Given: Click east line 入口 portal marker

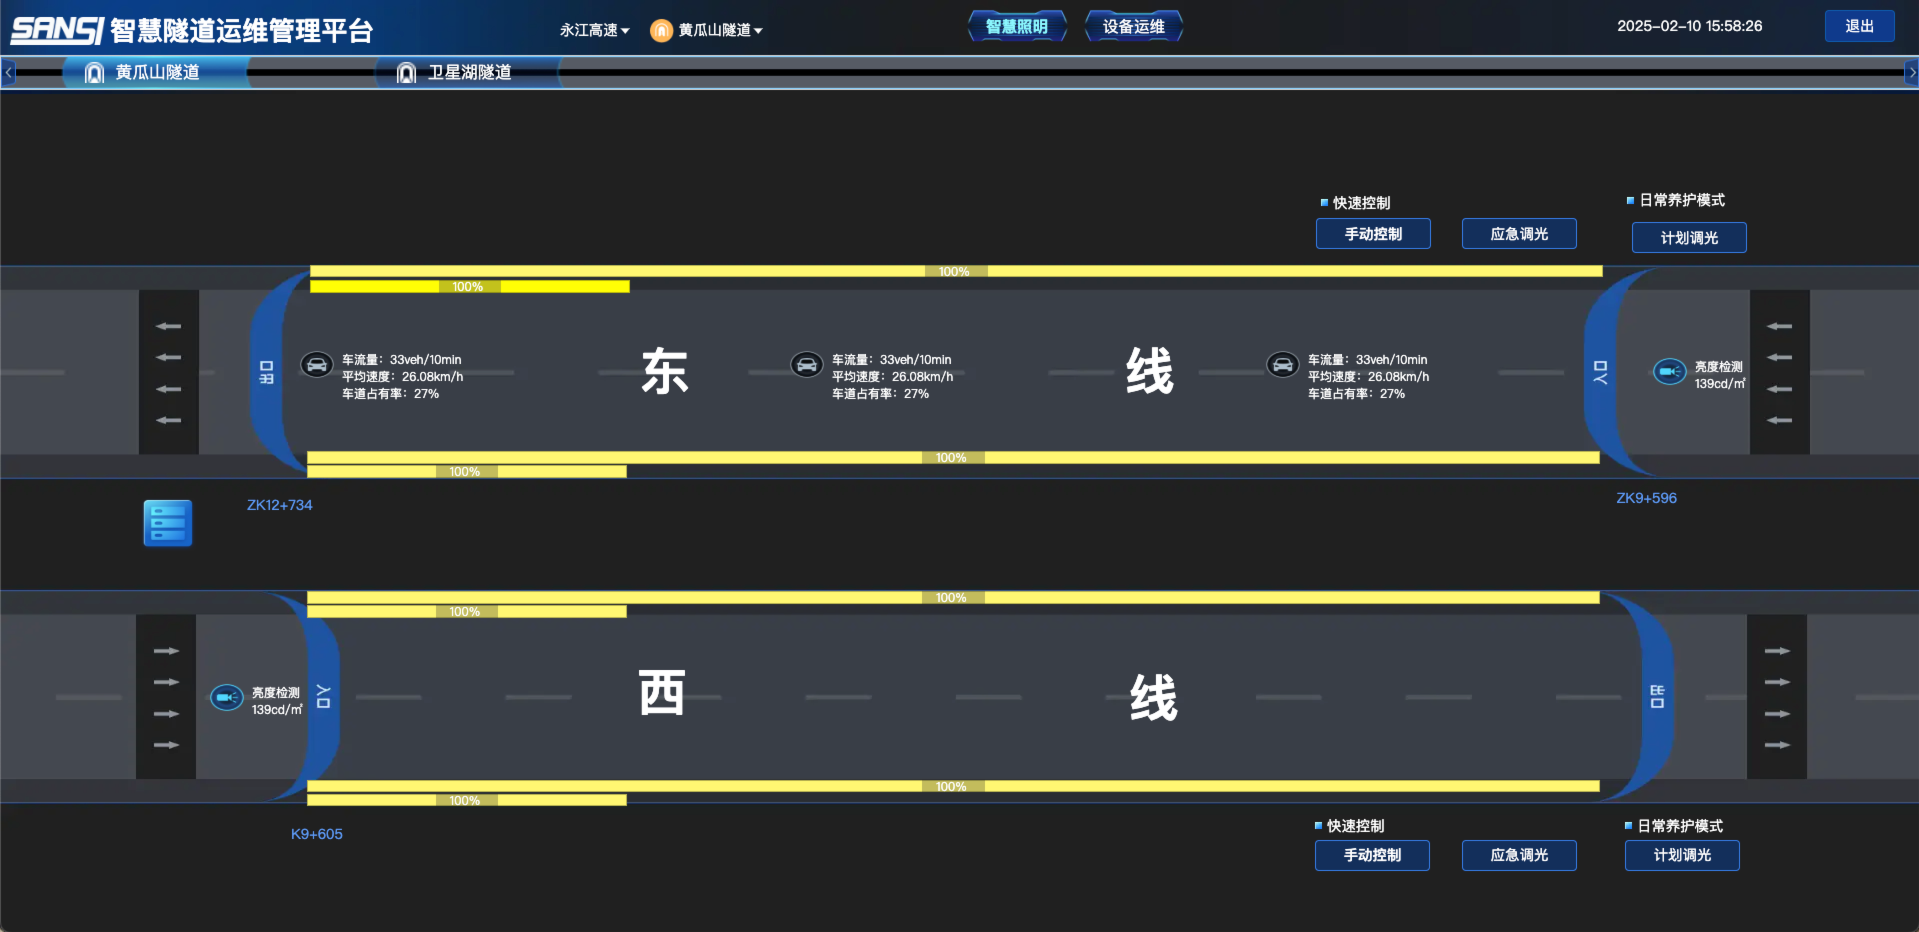Looking at the screenshot, I should [x=1600, y=372].
